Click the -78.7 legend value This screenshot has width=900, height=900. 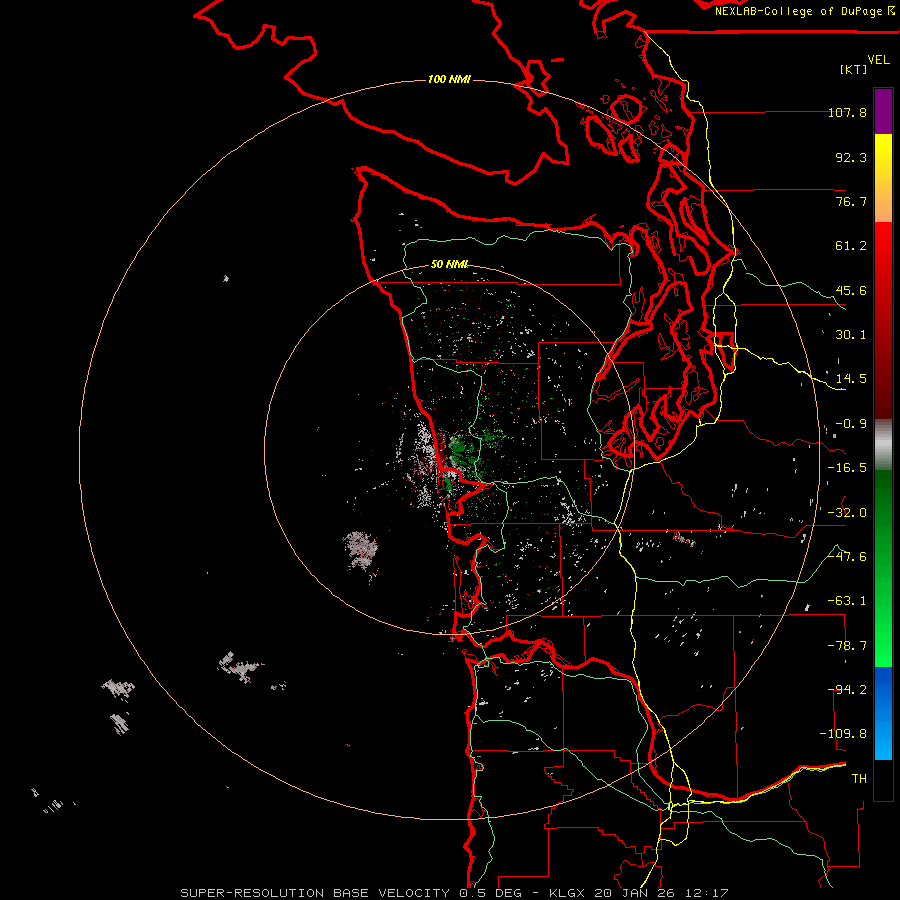coord(847,646)
